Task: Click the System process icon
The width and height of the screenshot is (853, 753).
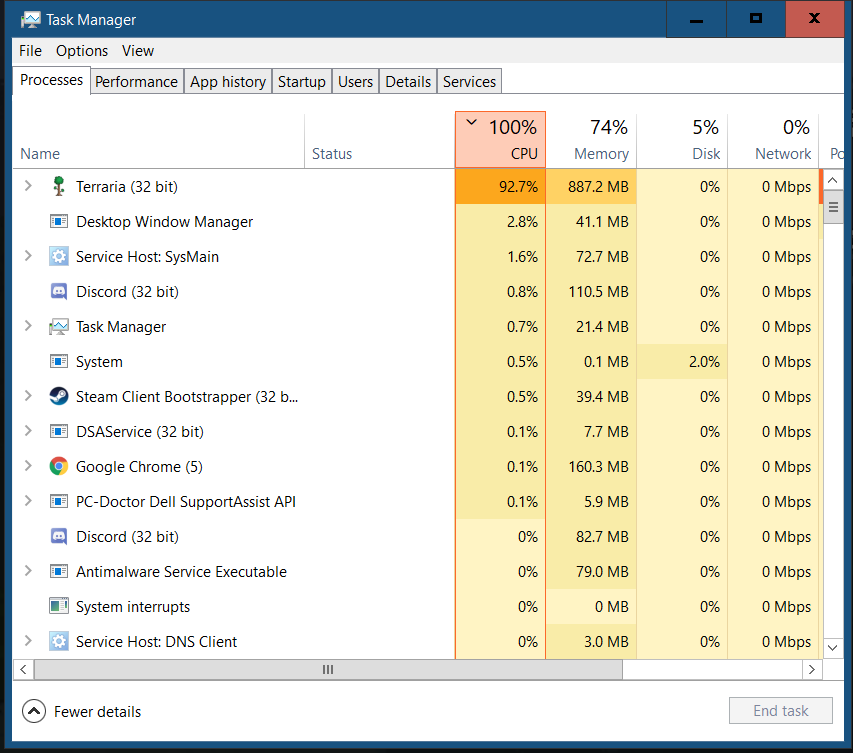Action: point(59,361)
